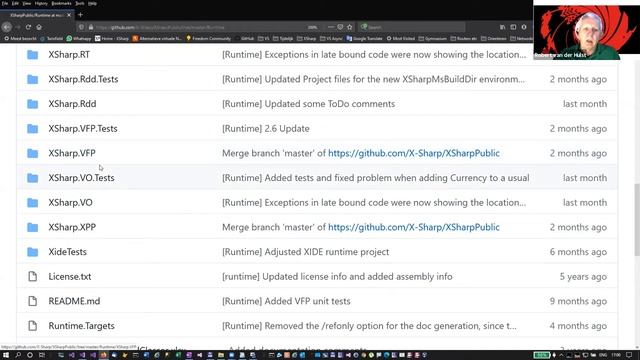Open the XSharp.VFP.Tests folder
Screen dimensions: 640x360
(83, 129)
